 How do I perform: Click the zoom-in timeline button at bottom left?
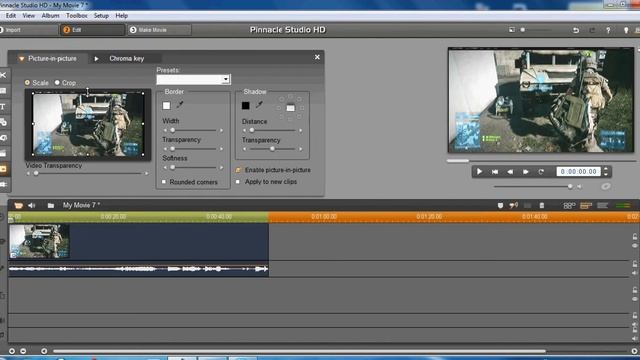coord(11,351)
